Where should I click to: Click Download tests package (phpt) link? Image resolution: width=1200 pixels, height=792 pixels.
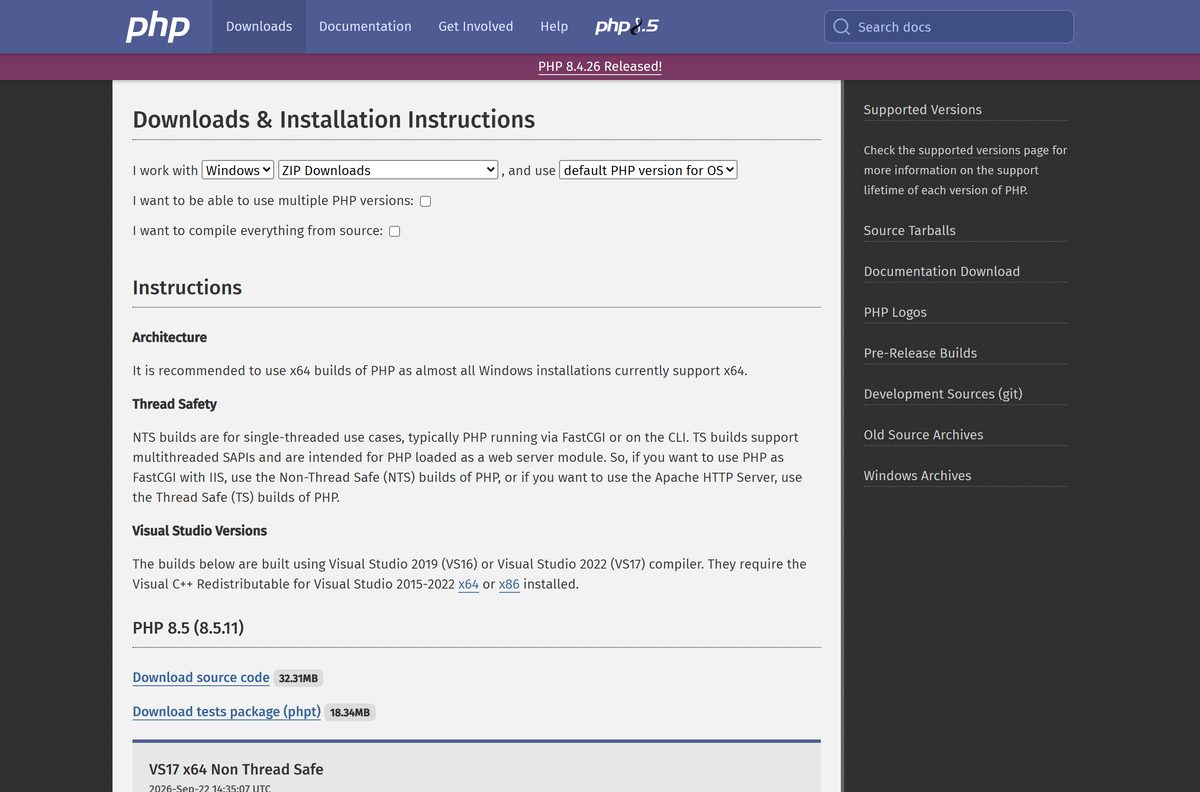[x=227, y=712]
